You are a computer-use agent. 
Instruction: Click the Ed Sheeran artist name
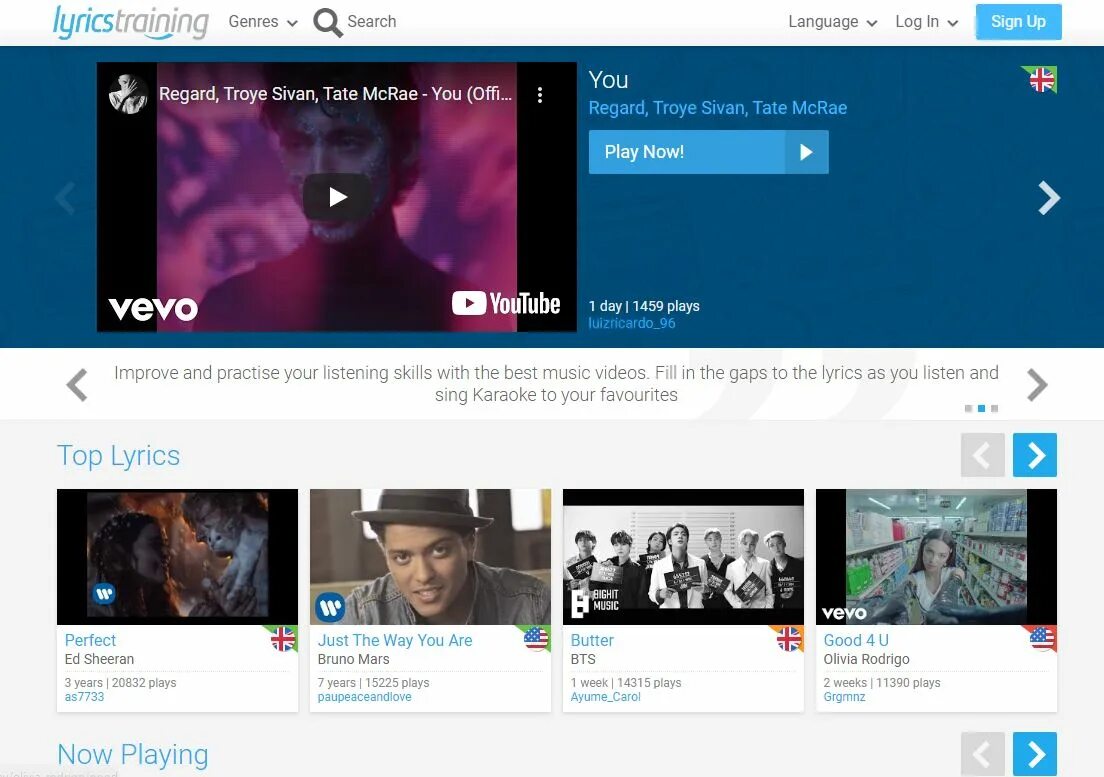[99, 659]
